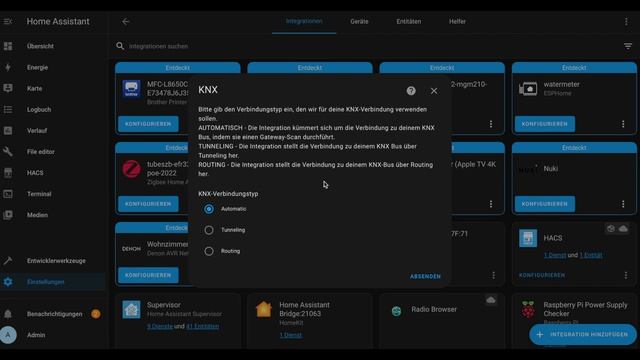Open options menu on mgm210 card

coord(491,124)
